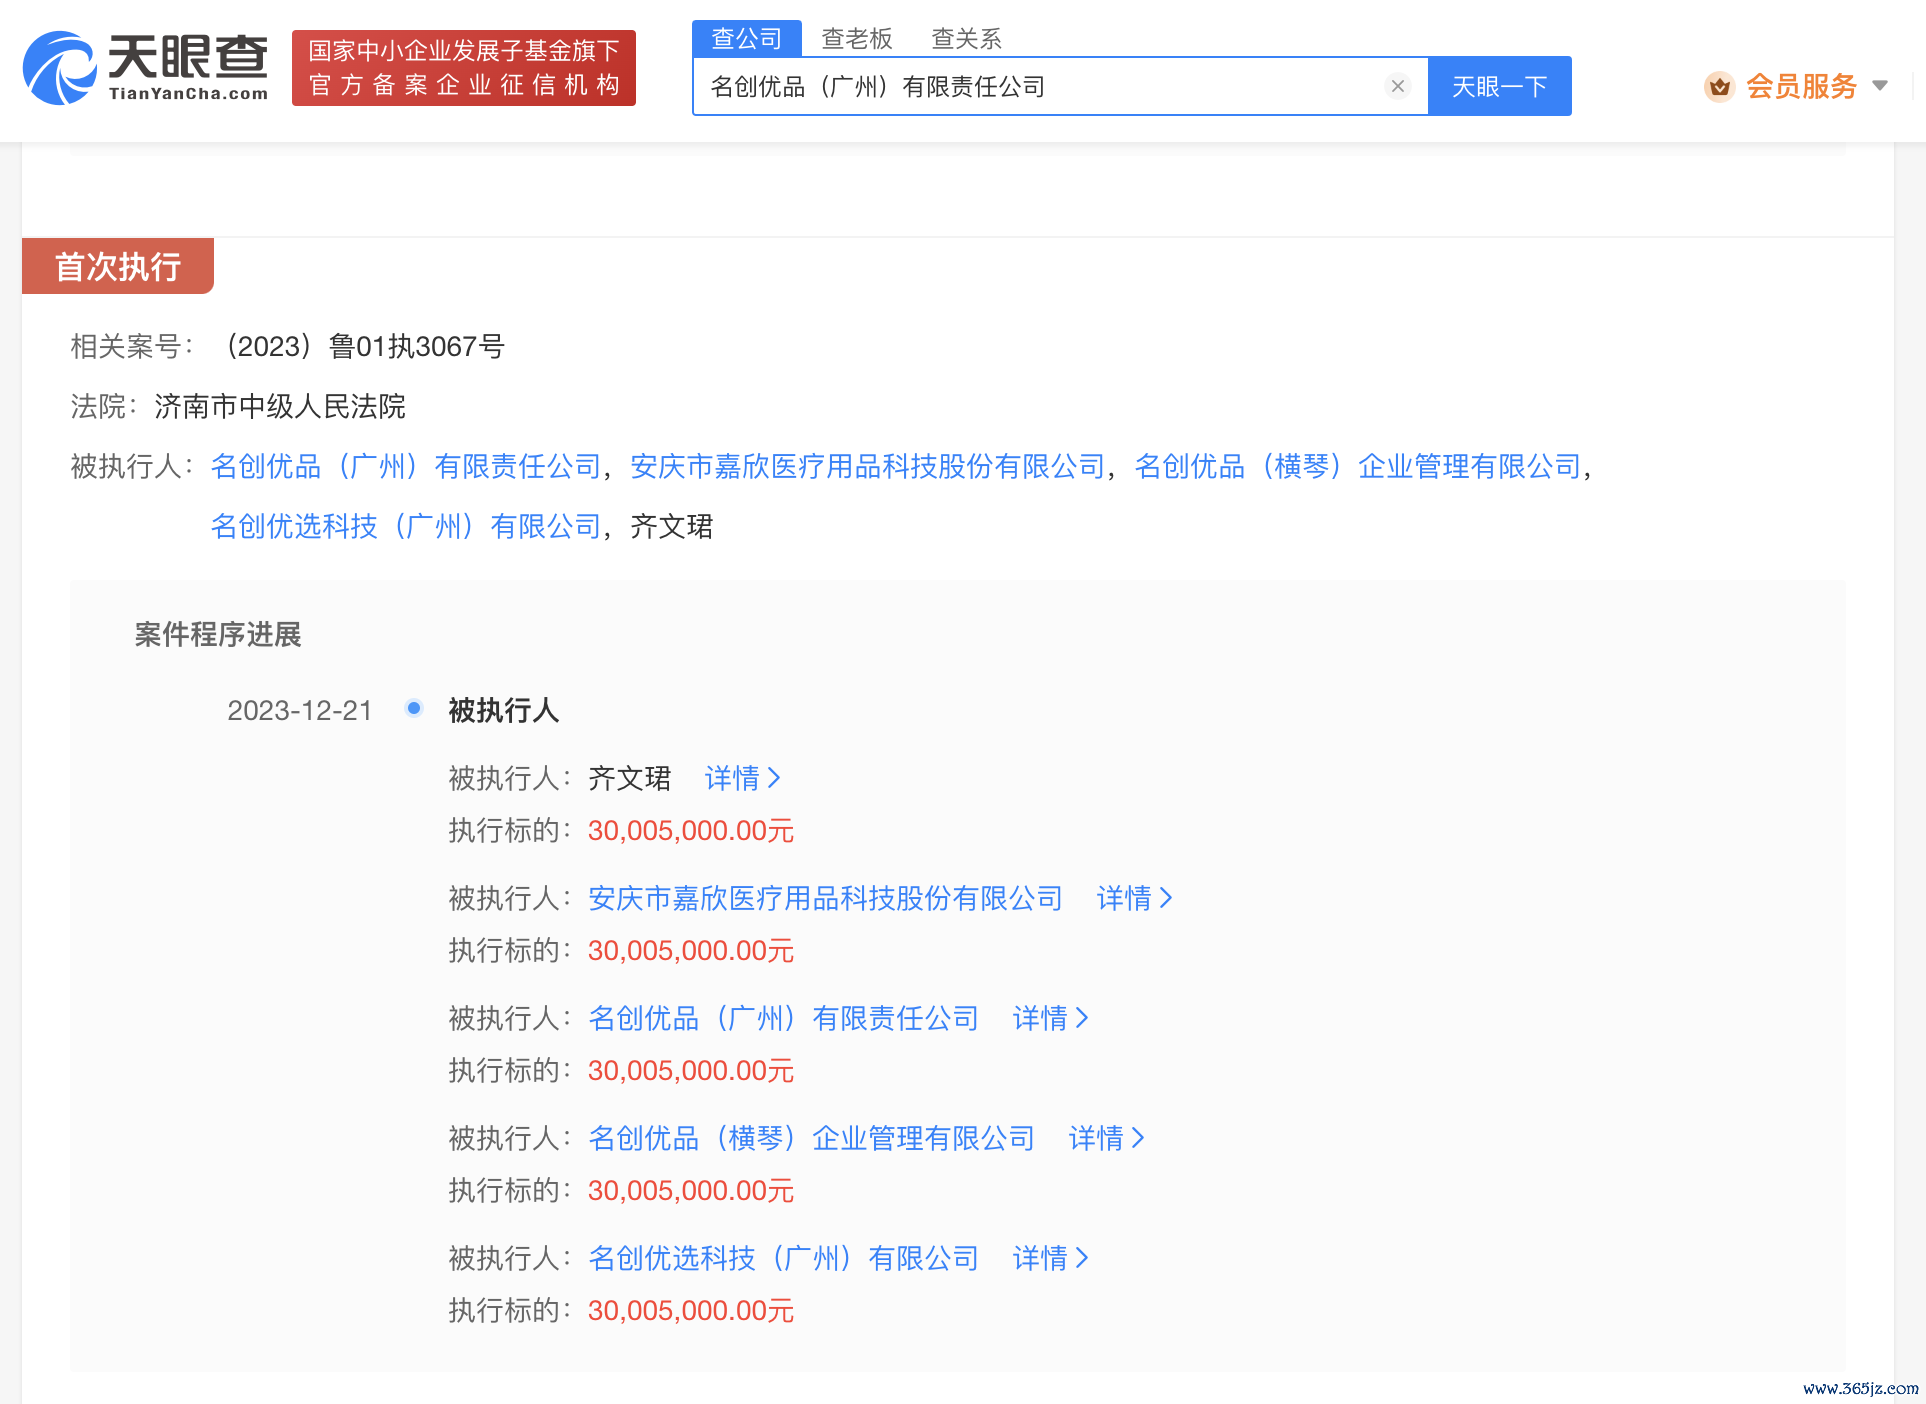Viewport: 1926px width, 1404px height.
Task: Open 详情 for 名创优品（广州）有限责任公司 entry
Action: (1049, 1018)
